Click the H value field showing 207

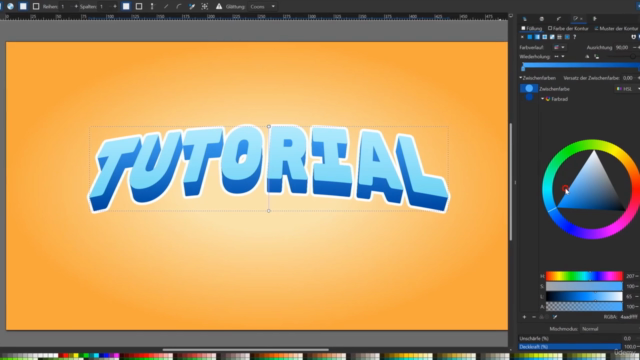(631, 276)
